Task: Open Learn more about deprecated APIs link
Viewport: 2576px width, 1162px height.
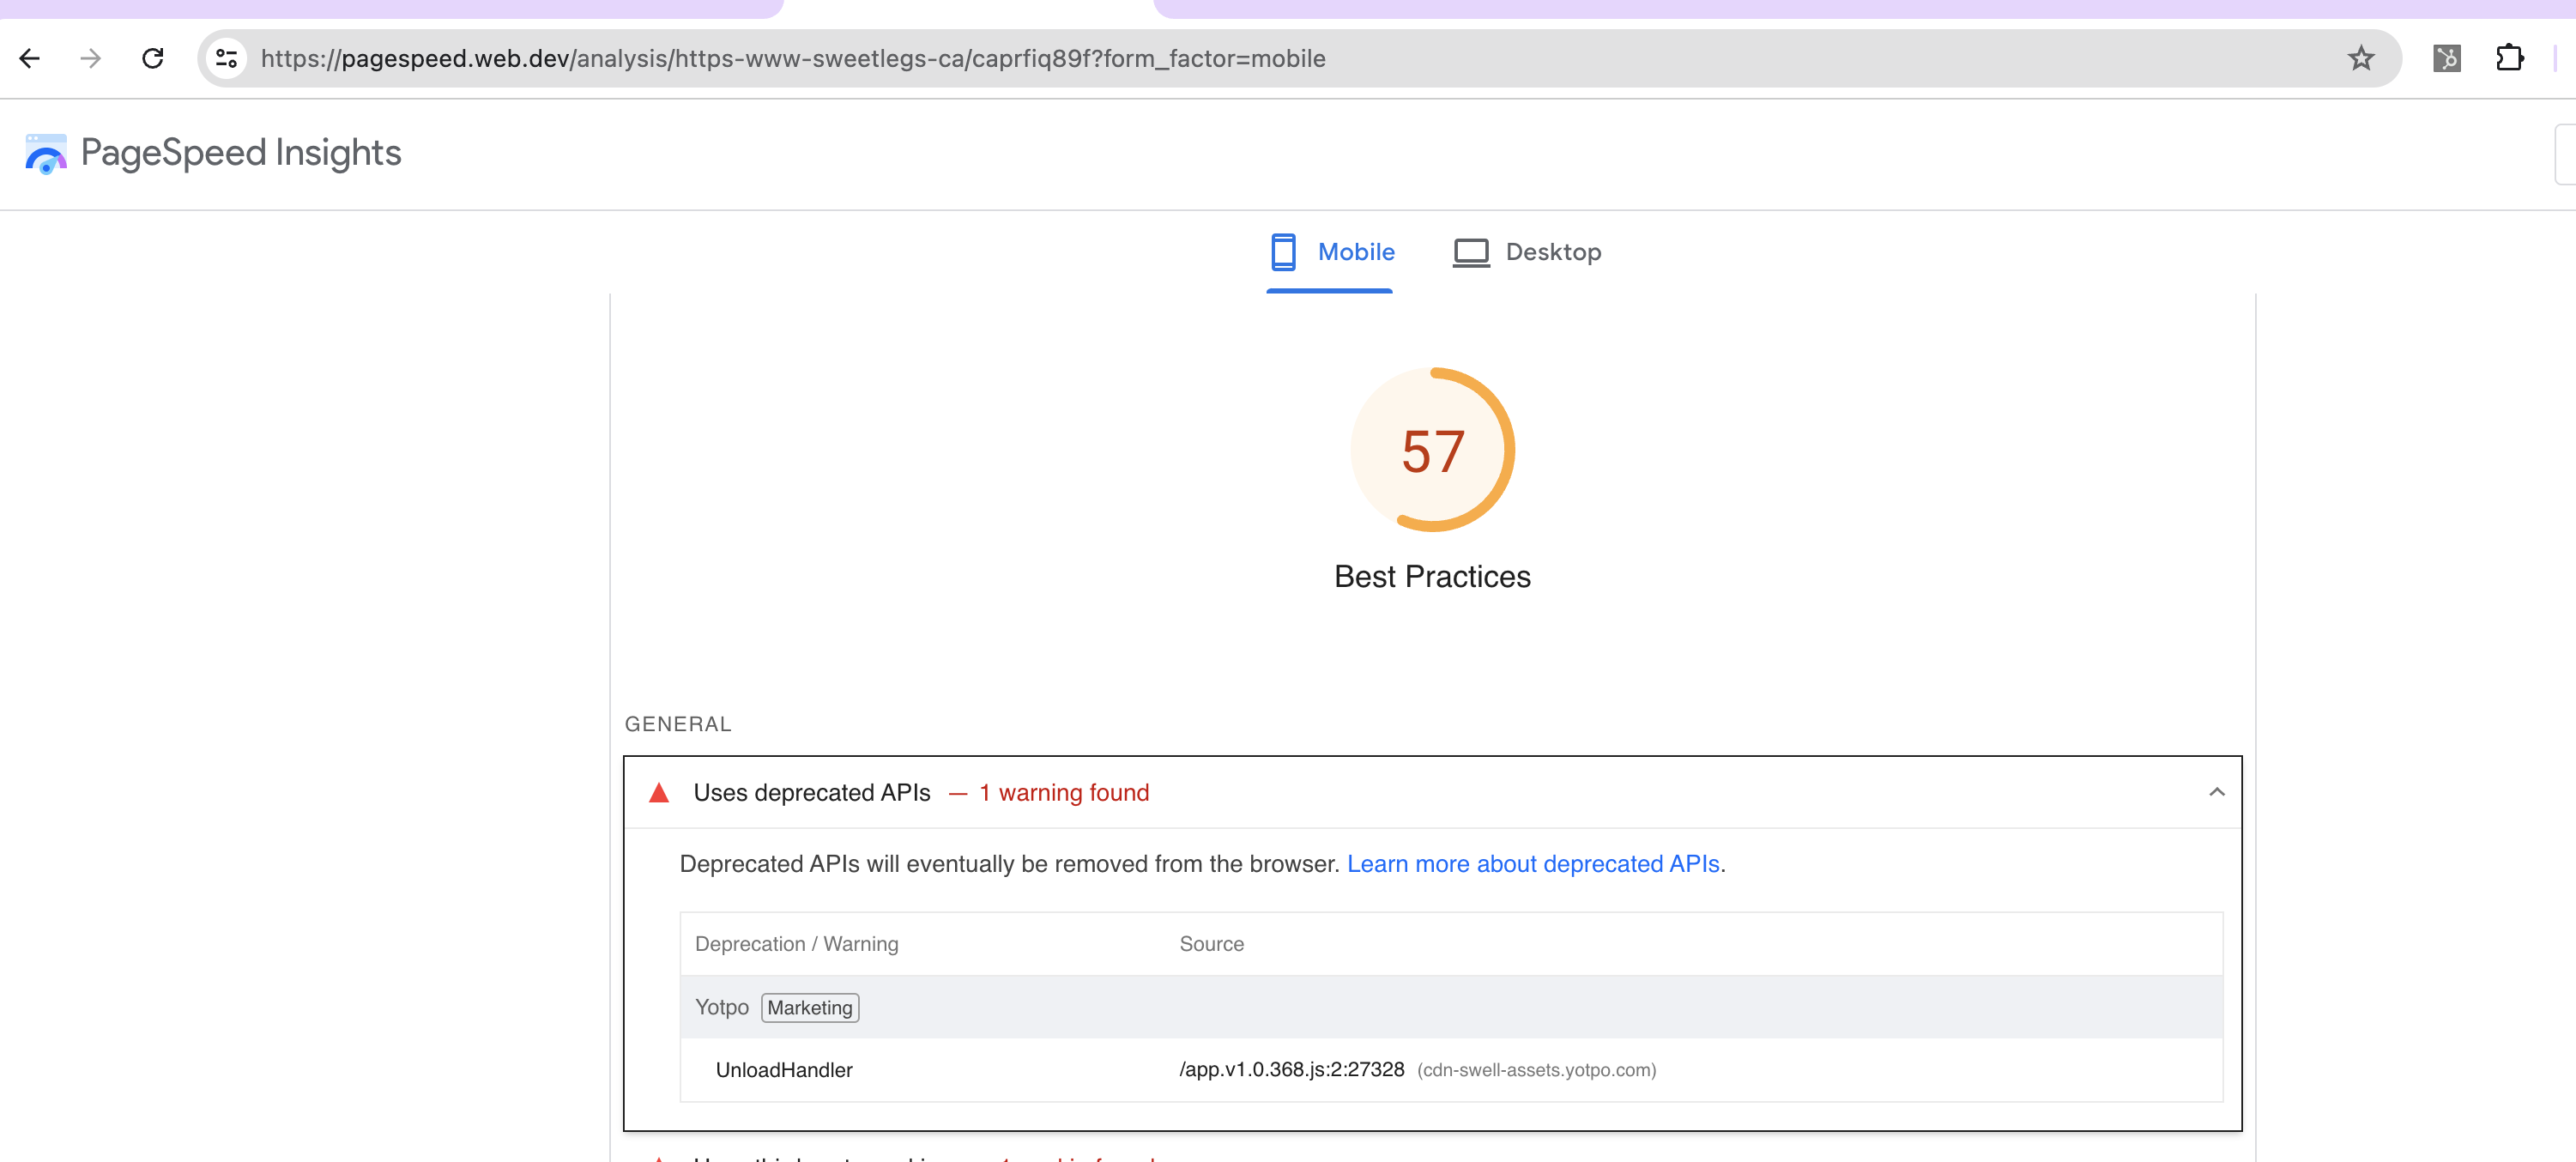Action: point(1533,864)
